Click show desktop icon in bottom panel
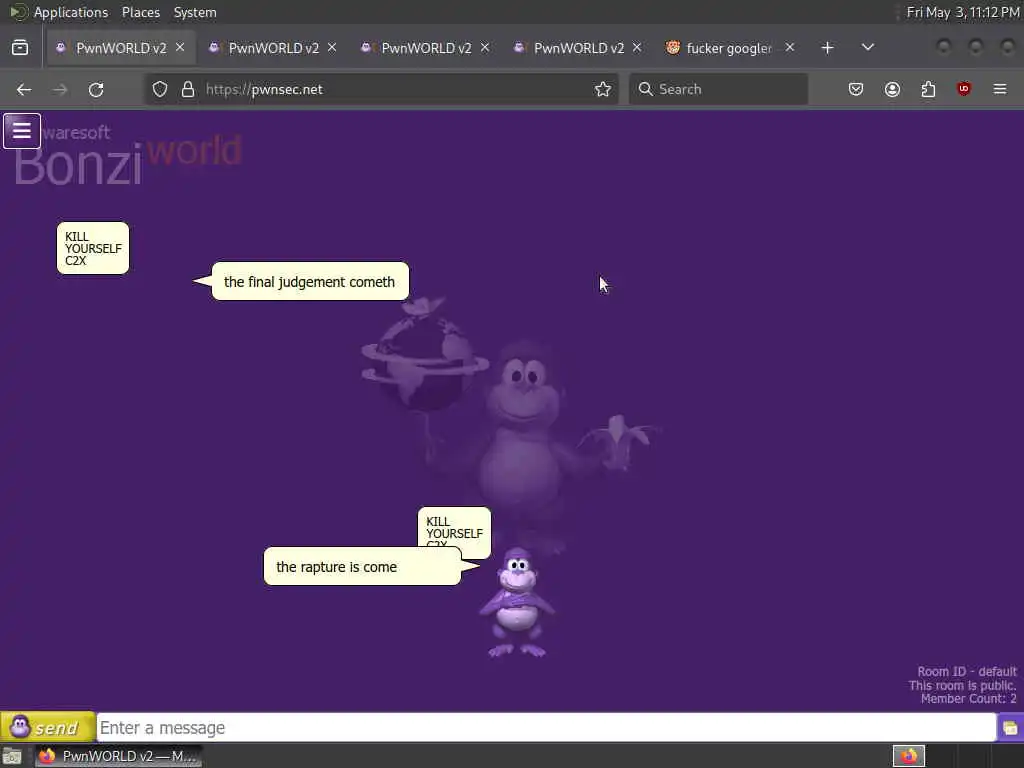Screen dimensions: 1024x768 click(x=12, y=756)
